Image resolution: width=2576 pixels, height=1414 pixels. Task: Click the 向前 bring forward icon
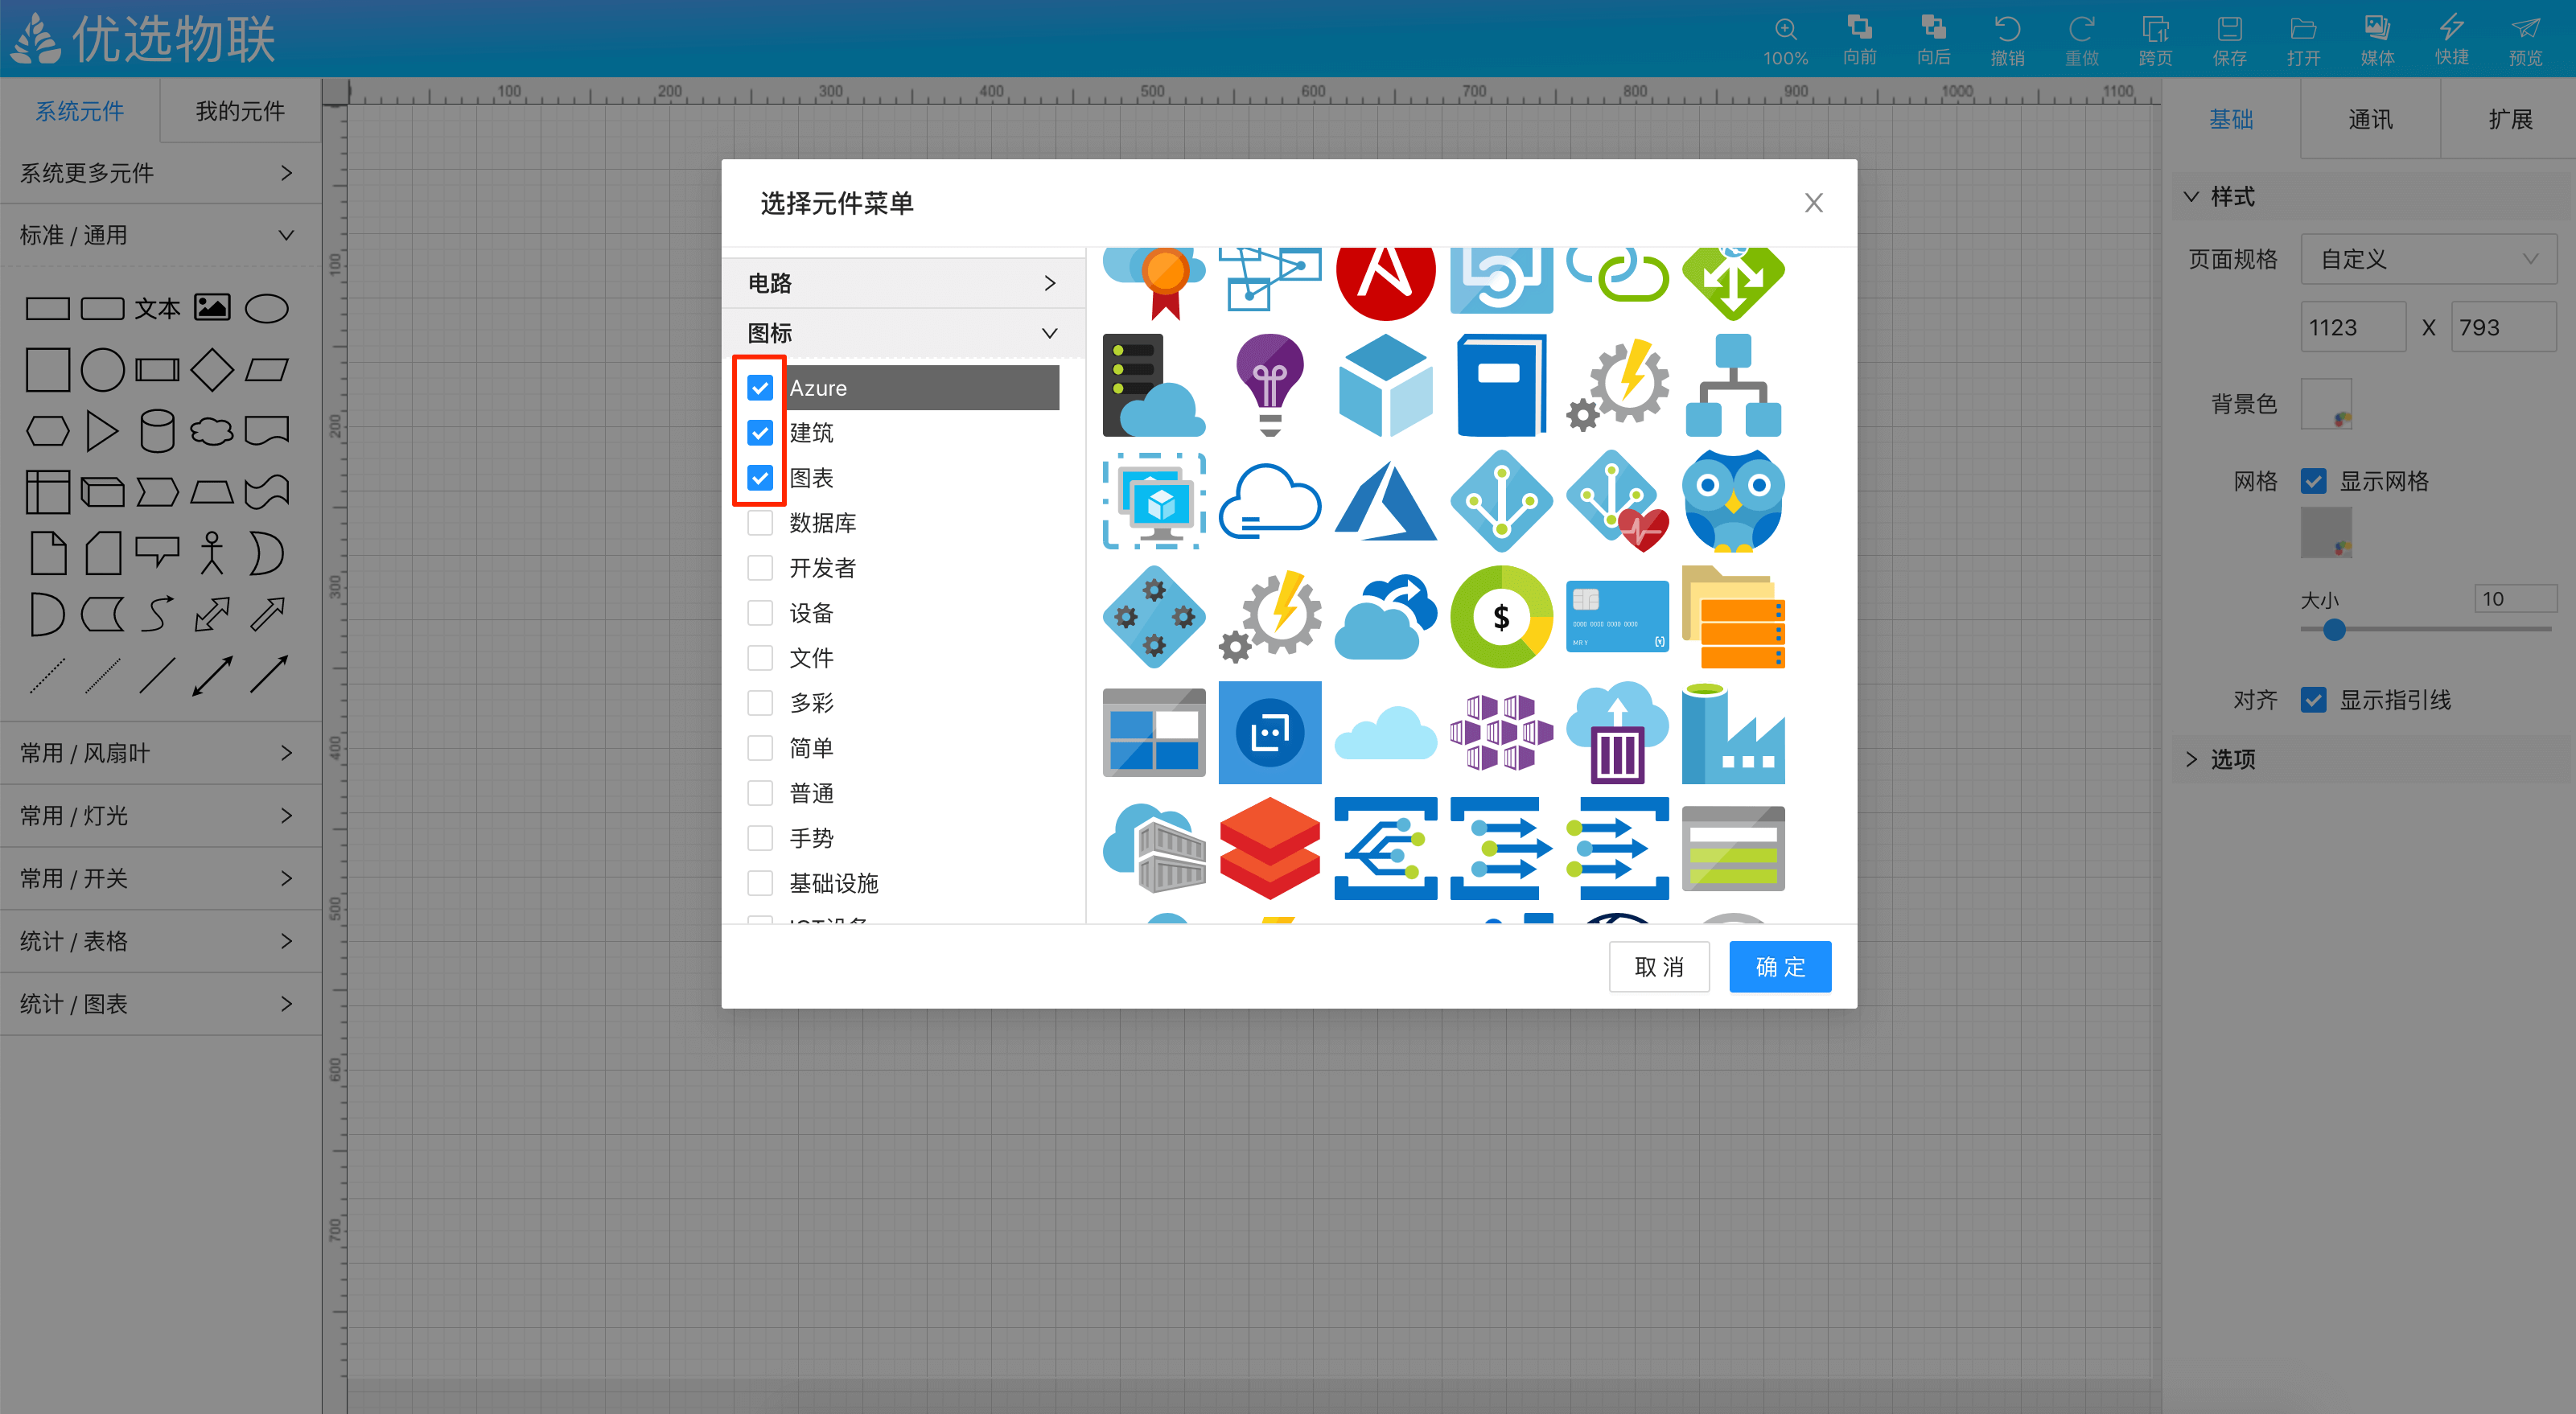pyautogui.click(x=1859, y=40)
